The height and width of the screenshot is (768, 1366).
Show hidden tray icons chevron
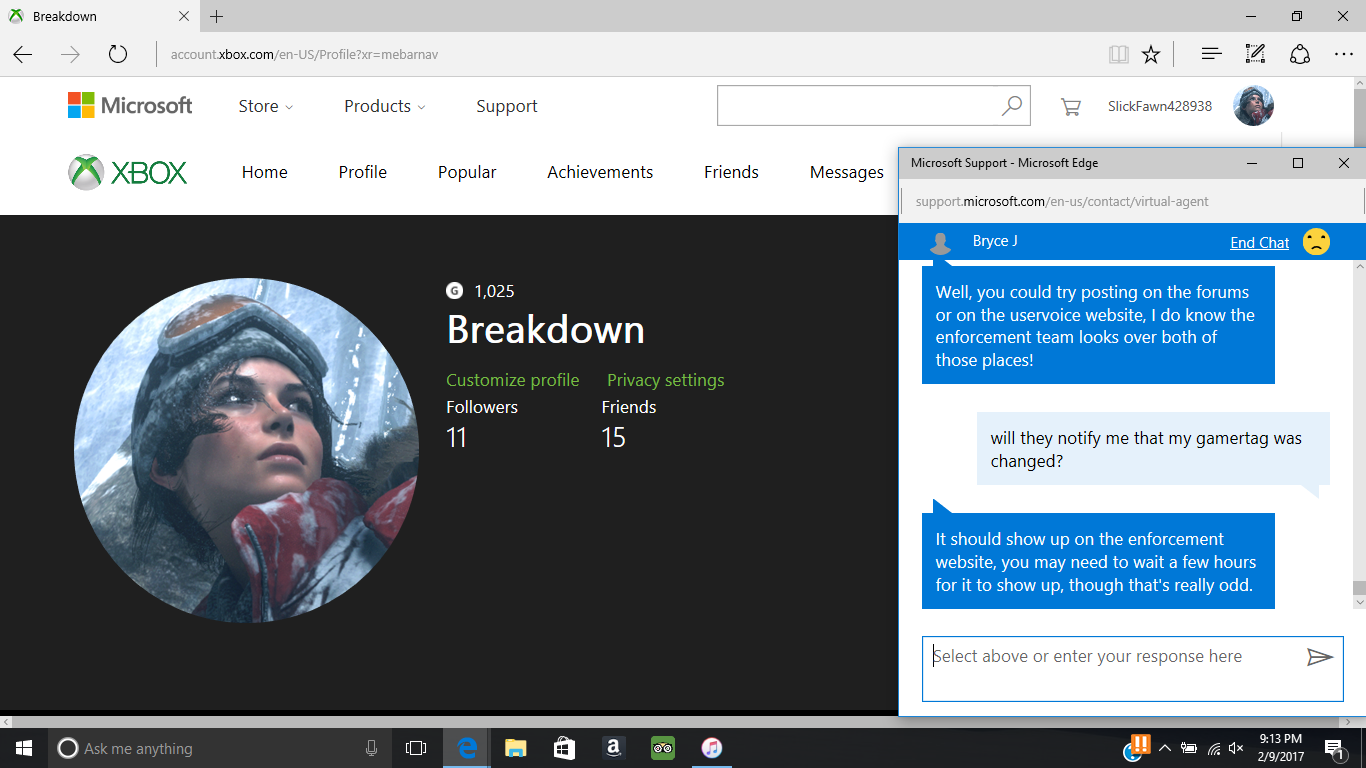(x=1165, y=748)
